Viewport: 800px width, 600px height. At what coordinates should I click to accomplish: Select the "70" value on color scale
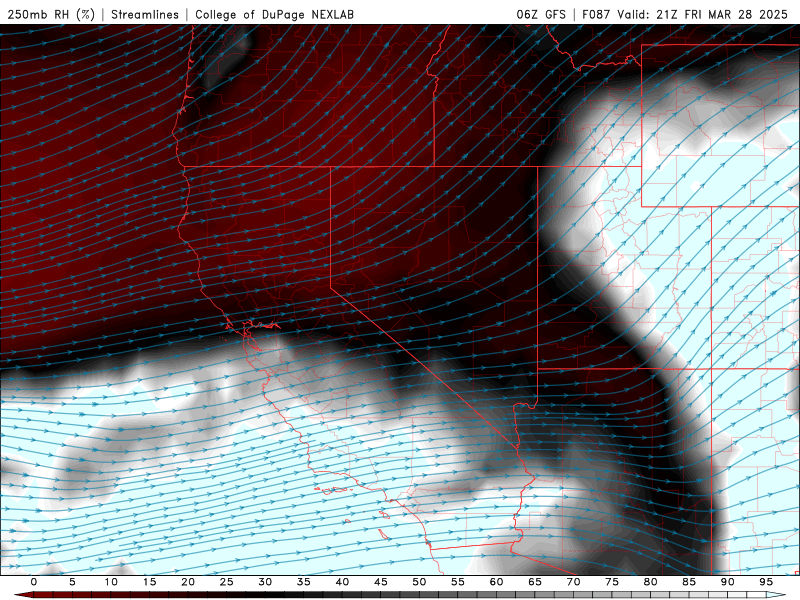[573, 582]
